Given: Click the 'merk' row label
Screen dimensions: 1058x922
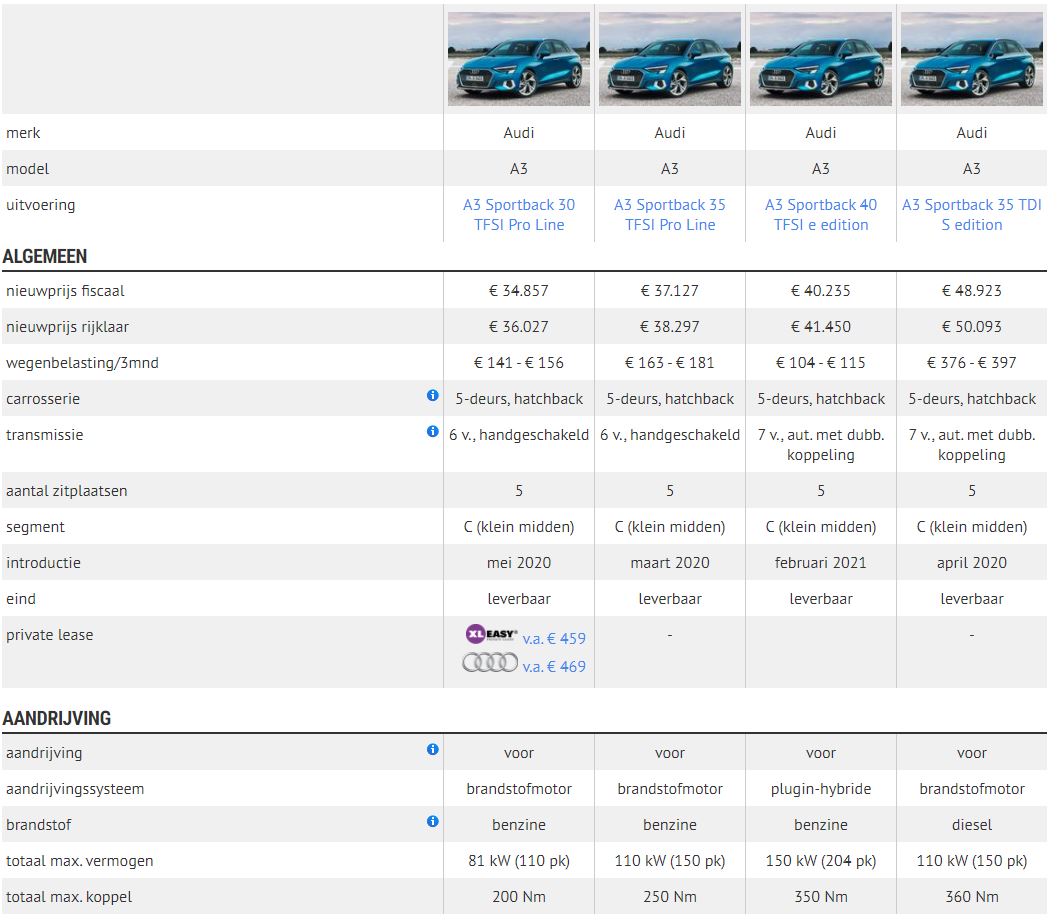Looking at the screenshot, I should point(24,133).
